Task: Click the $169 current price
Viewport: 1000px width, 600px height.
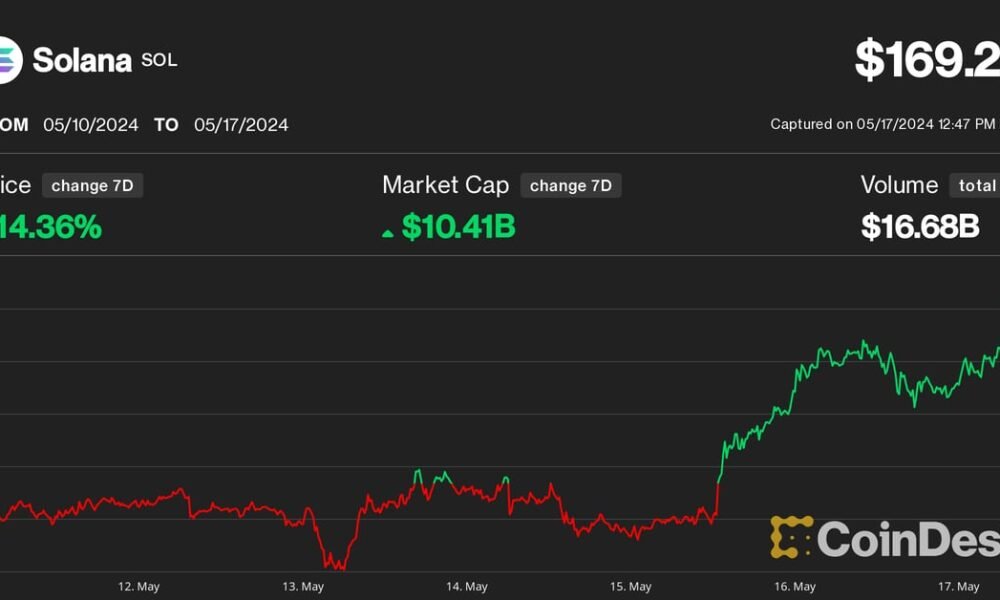Action: [x=926, y=60]
